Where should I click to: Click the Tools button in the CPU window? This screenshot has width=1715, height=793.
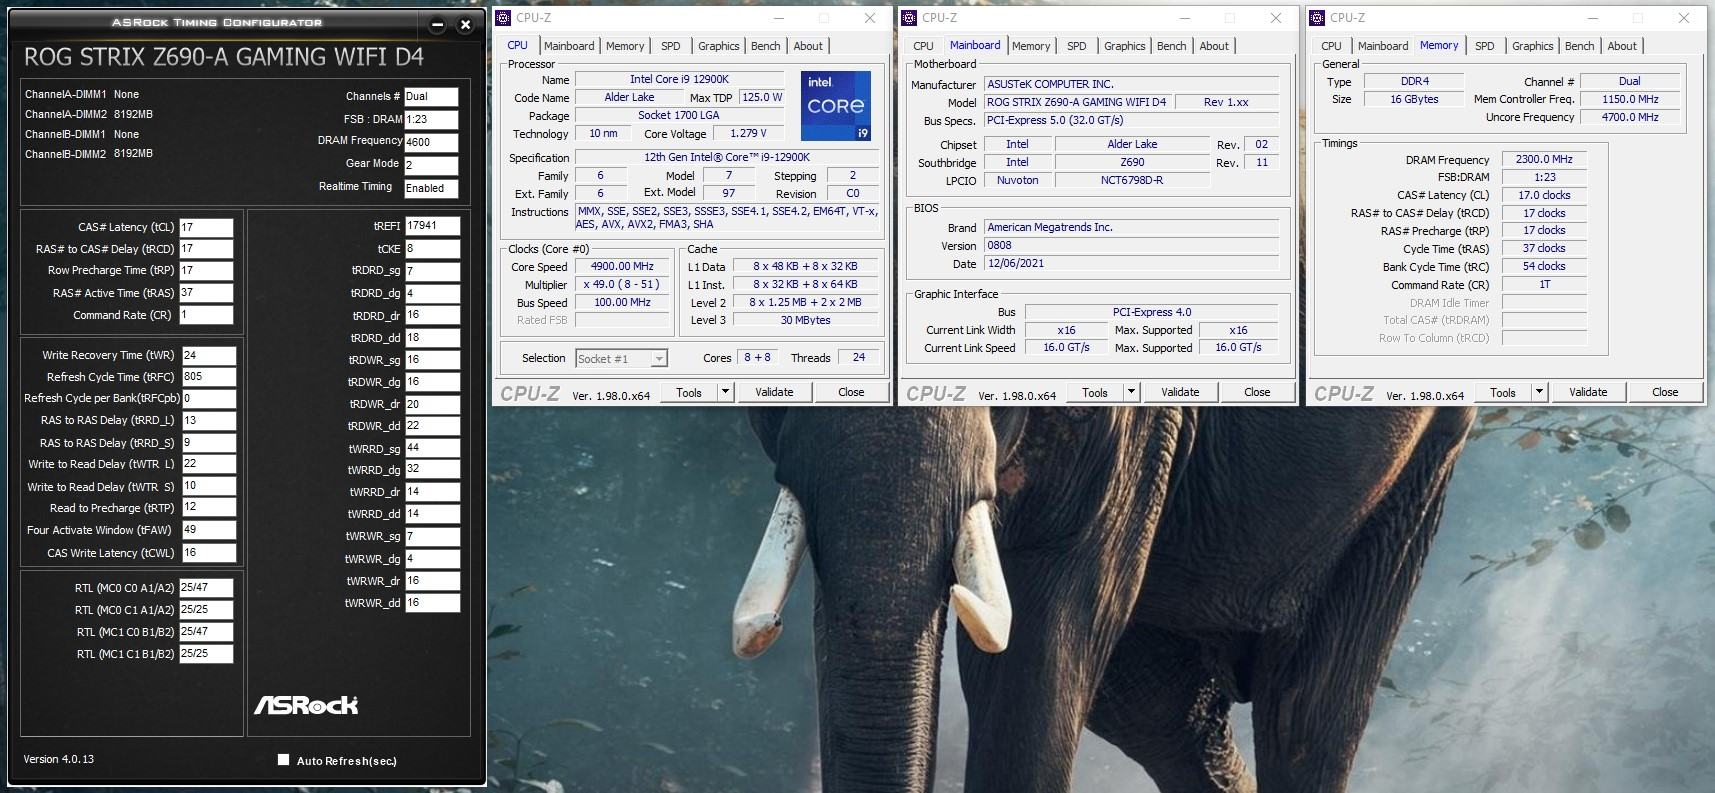point(689,392)
